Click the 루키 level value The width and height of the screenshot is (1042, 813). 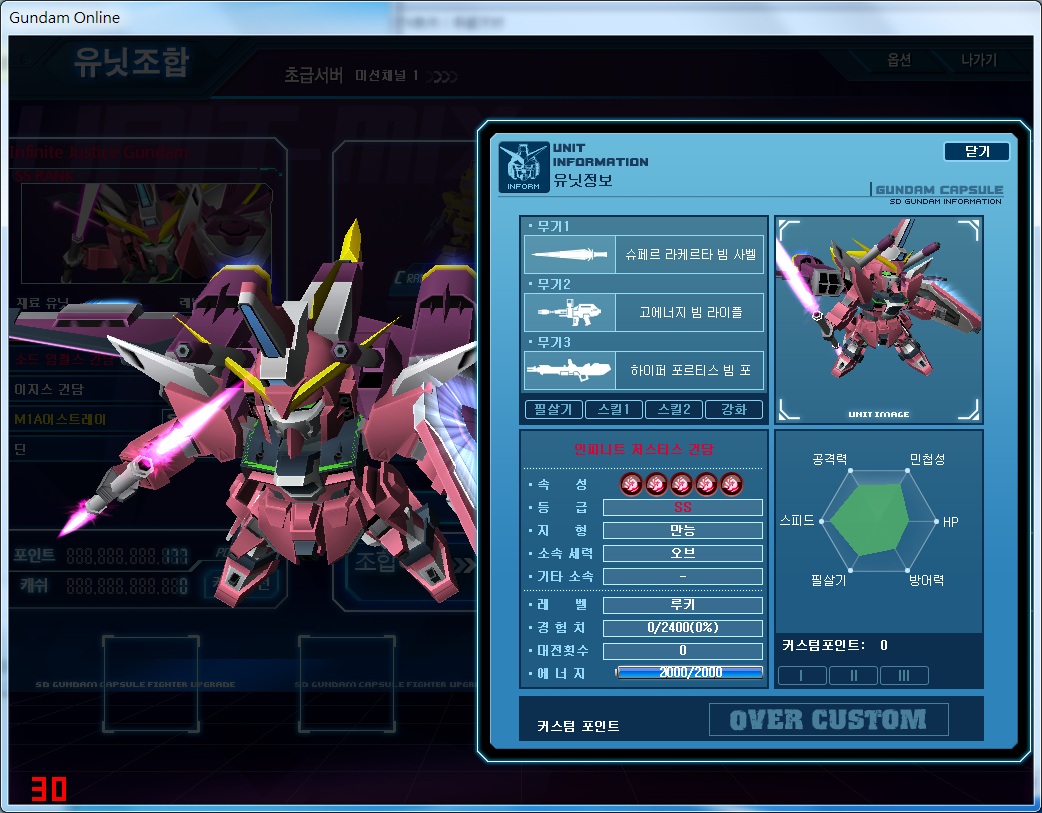682,605
